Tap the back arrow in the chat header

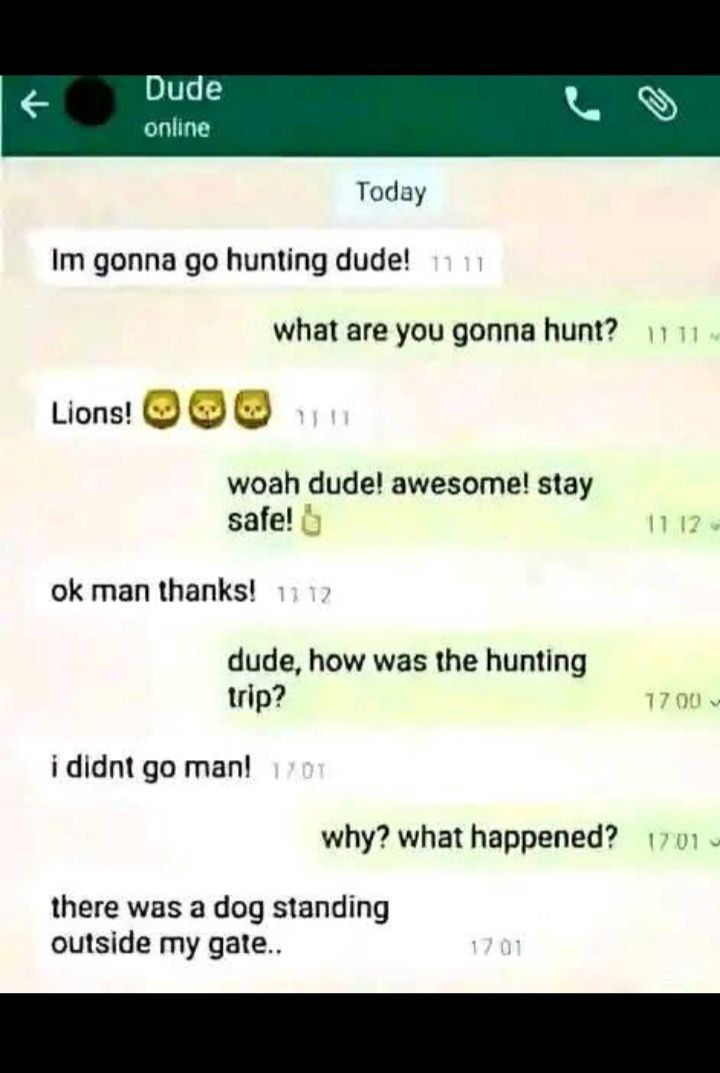coord(34,105)
